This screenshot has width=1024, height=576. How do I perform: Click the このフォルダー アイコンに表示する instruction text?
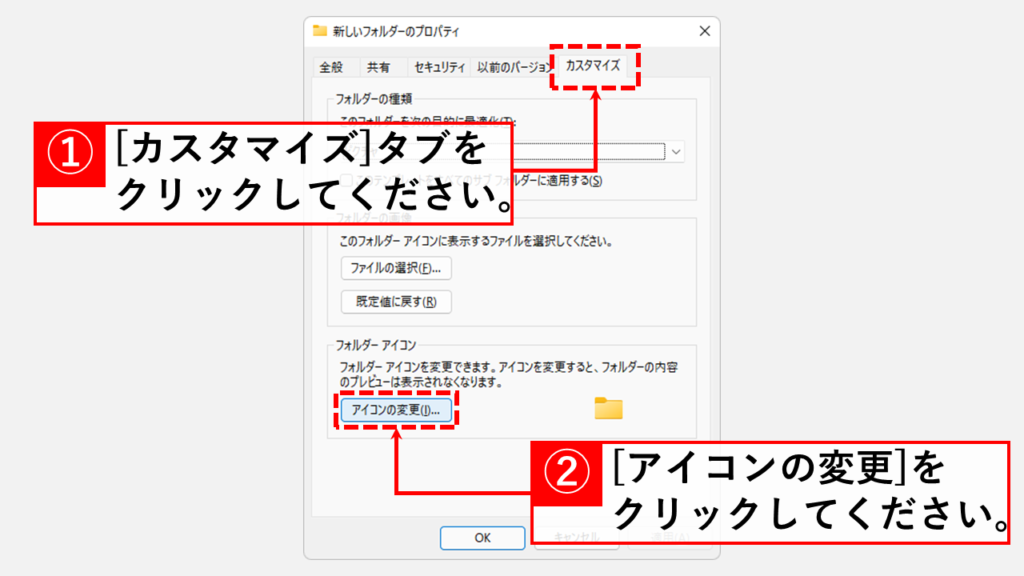(x=476, y=242)
